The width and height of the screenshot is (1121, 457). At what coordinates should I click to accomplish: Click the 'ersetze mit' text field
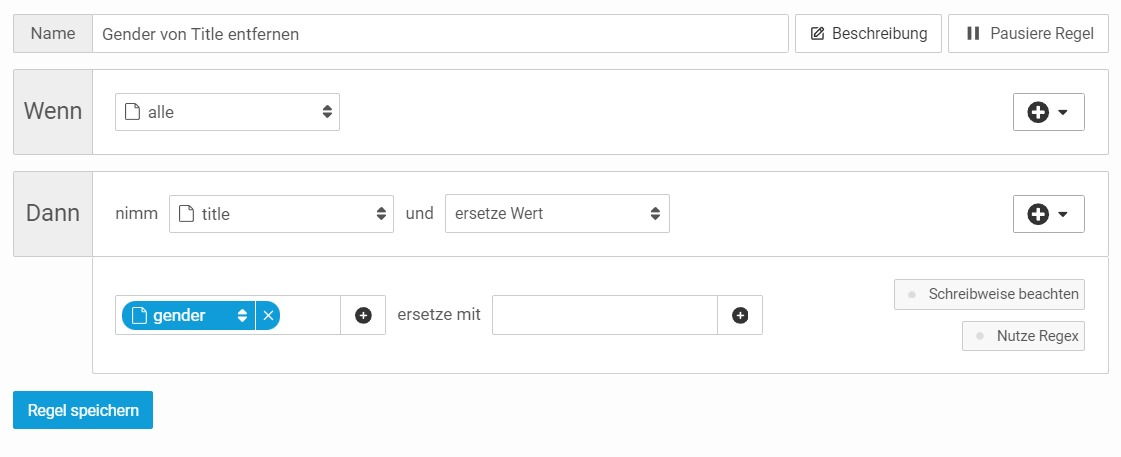pos(605,315)
